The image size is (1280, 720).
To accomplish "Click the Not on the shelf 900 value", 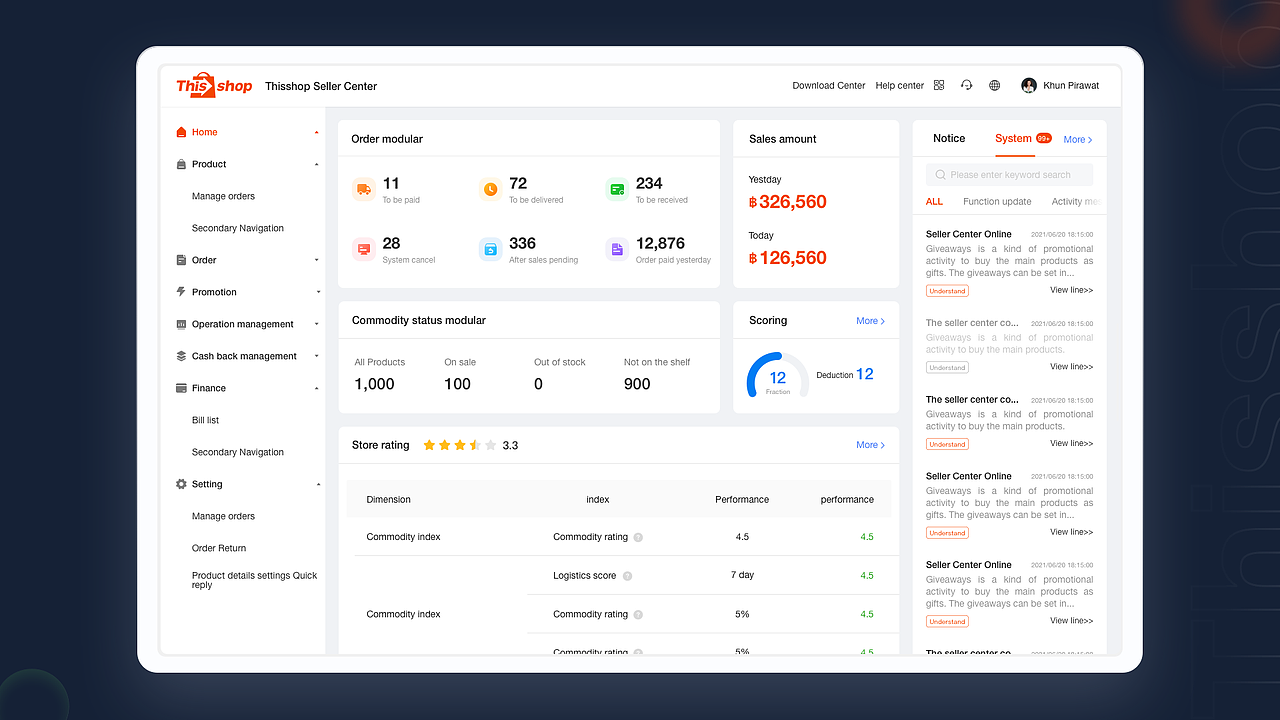I will 637,384.
